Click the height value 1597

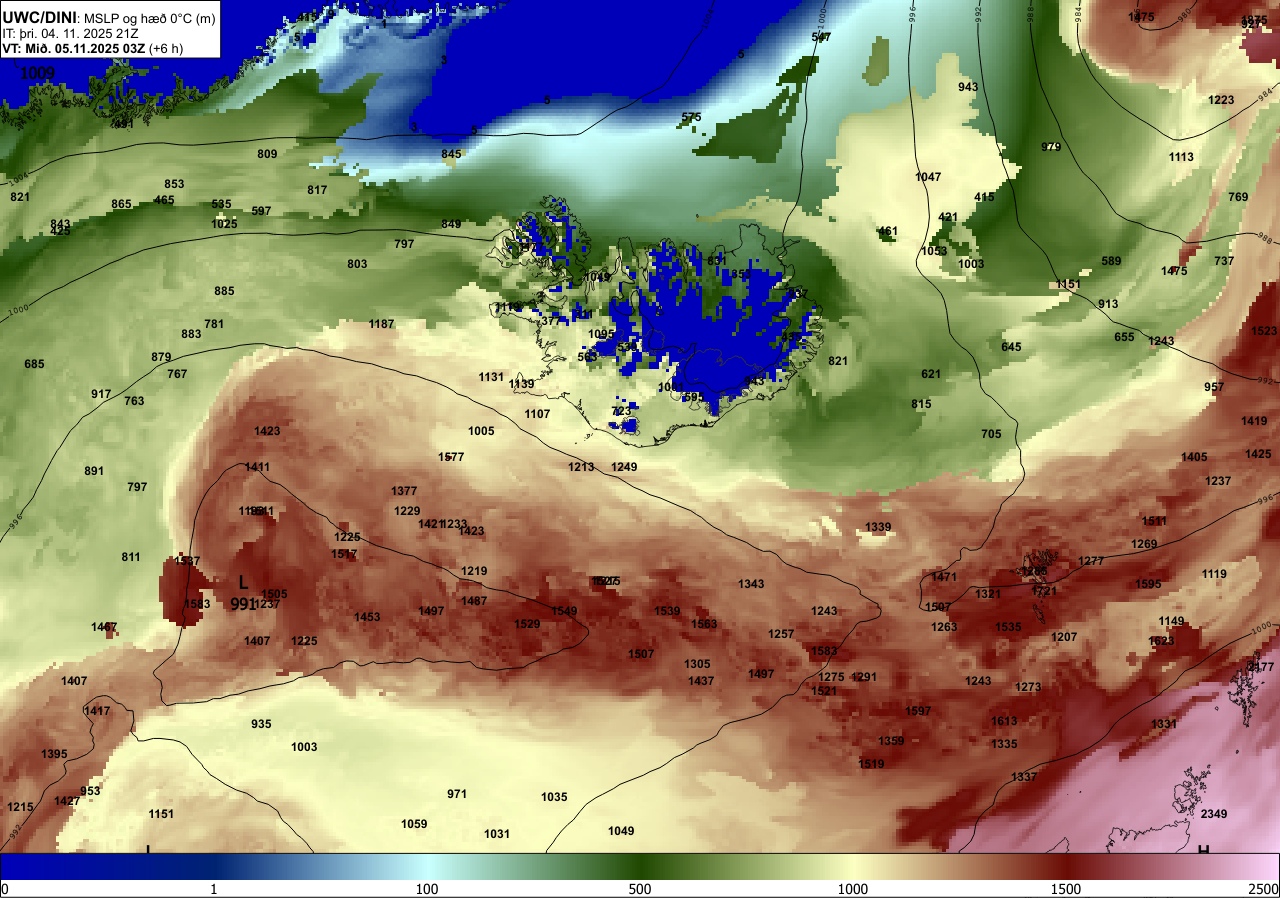tap(918, 711)
